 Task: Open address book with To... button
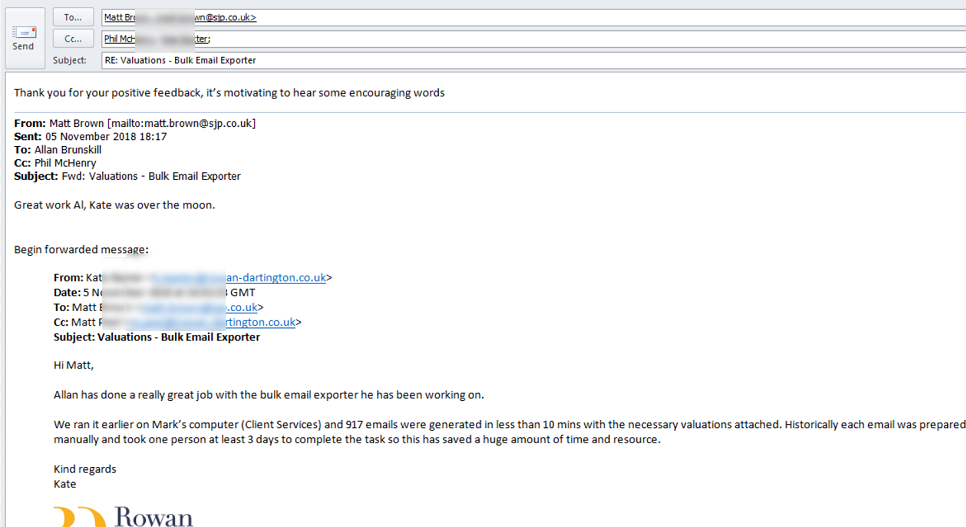(x=73, y=17)
